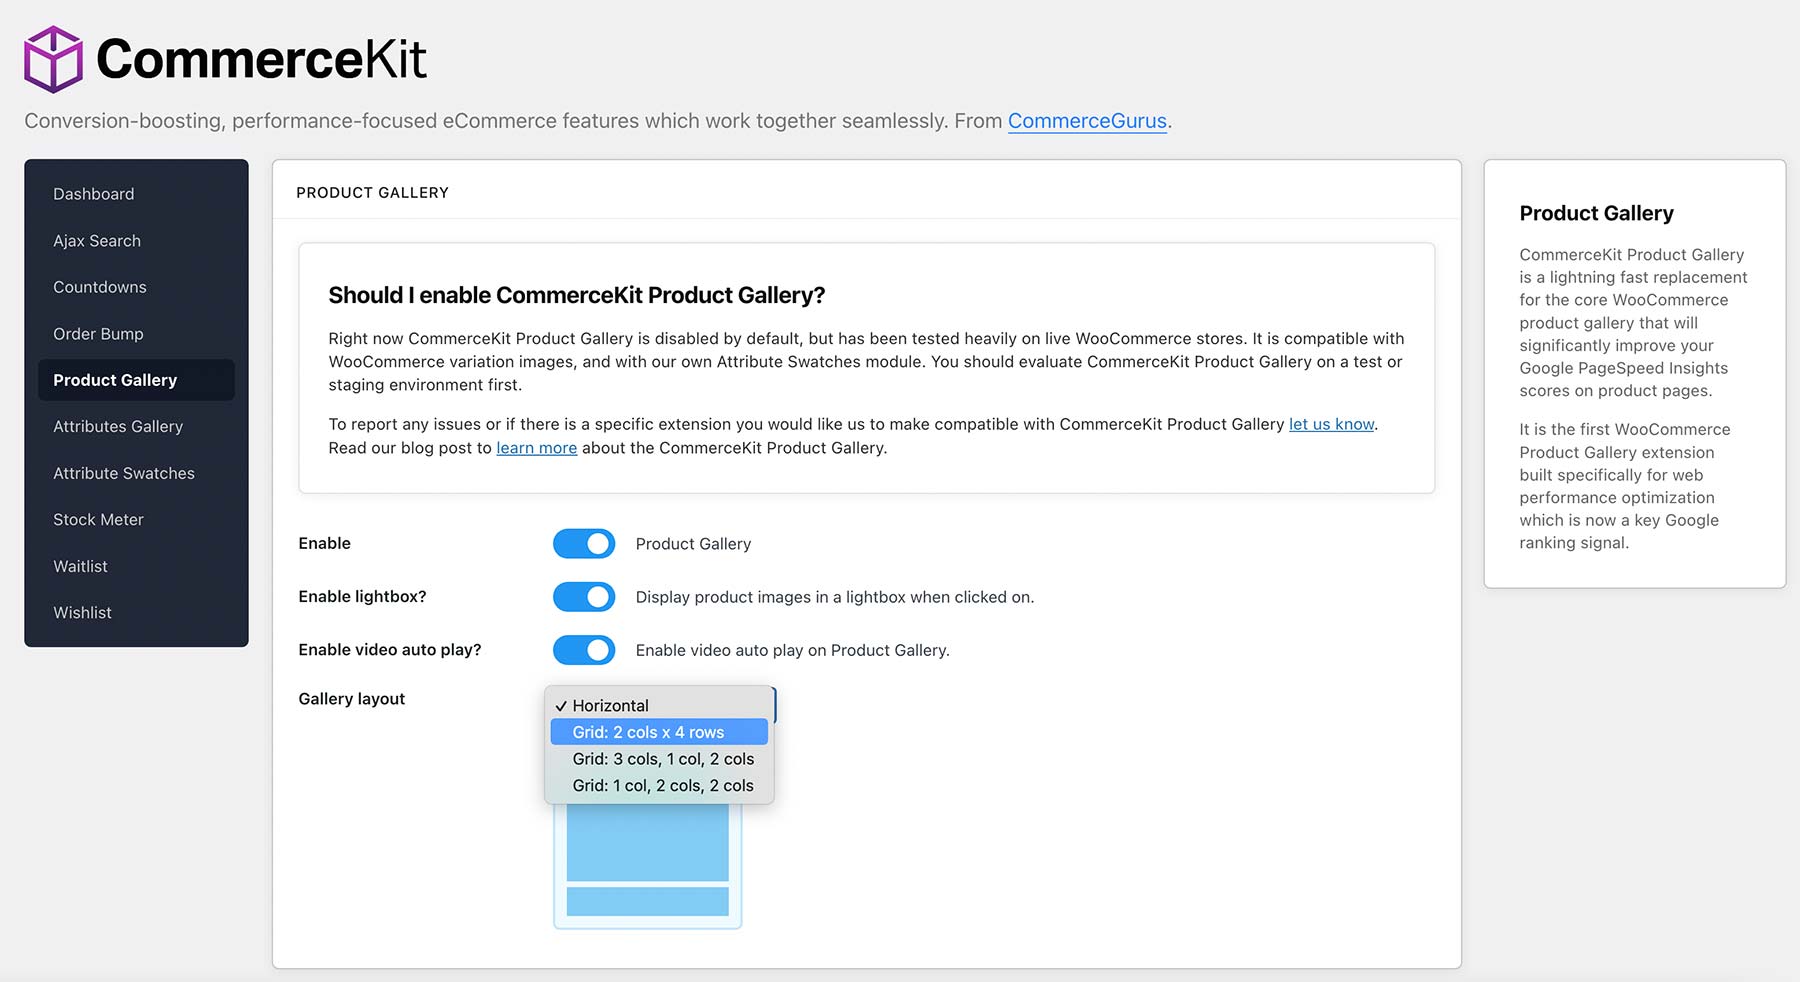Click the gallery layout preview thumbnail

648,865
